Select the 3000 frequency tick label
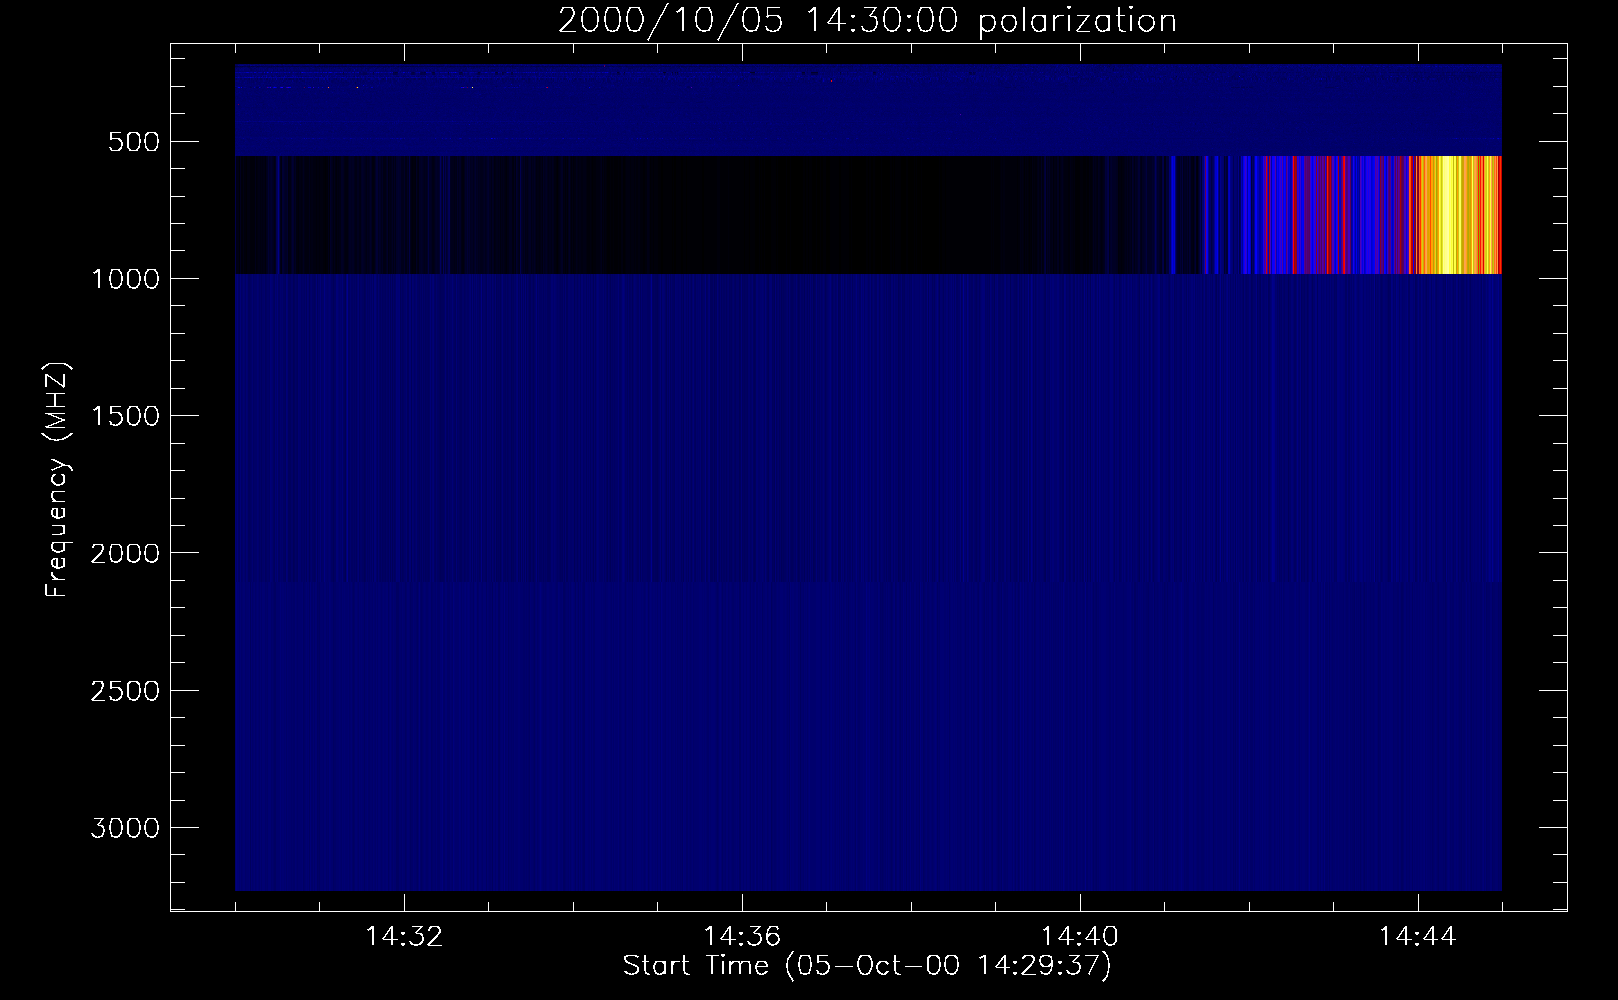The width and height of the screenshot is (1618, 1000). tap(124, 828)
